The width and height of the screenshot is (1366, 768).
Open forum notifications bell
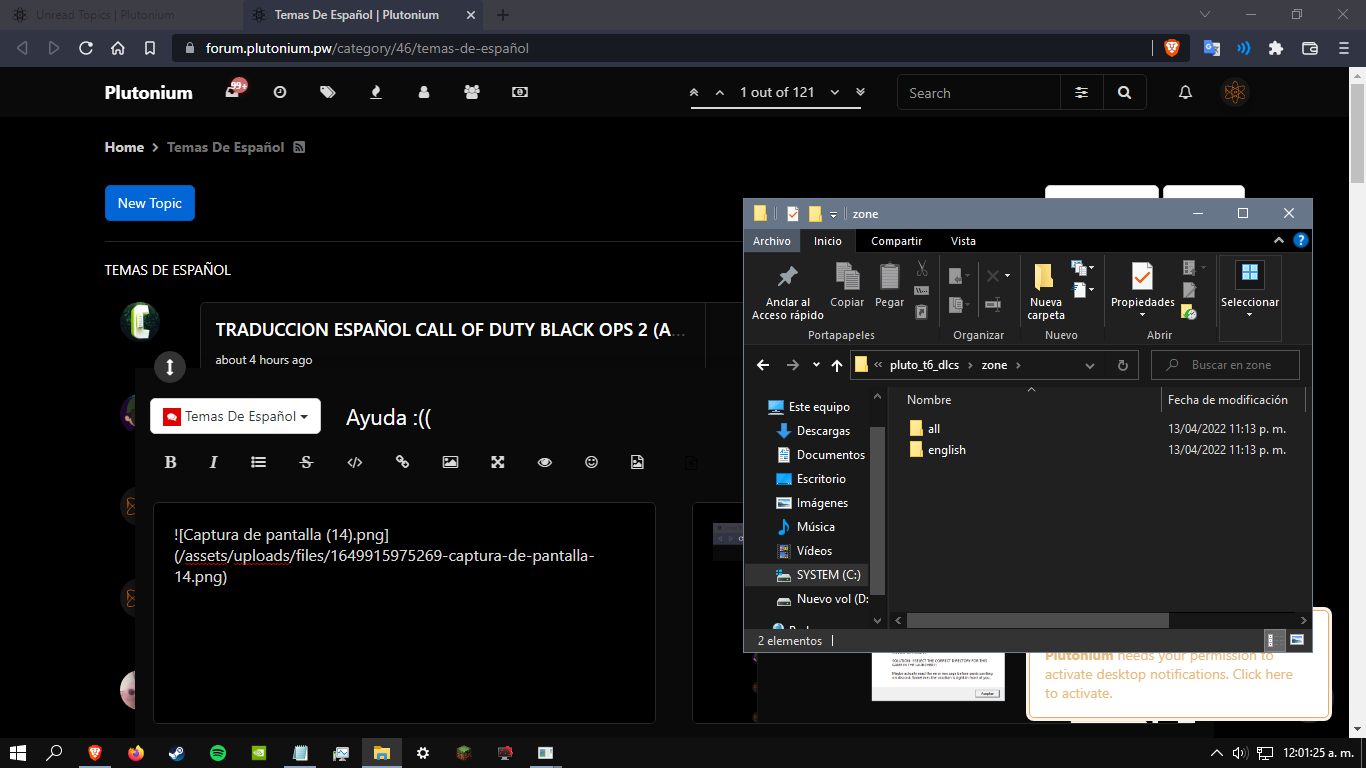(x=1186, y=93)
